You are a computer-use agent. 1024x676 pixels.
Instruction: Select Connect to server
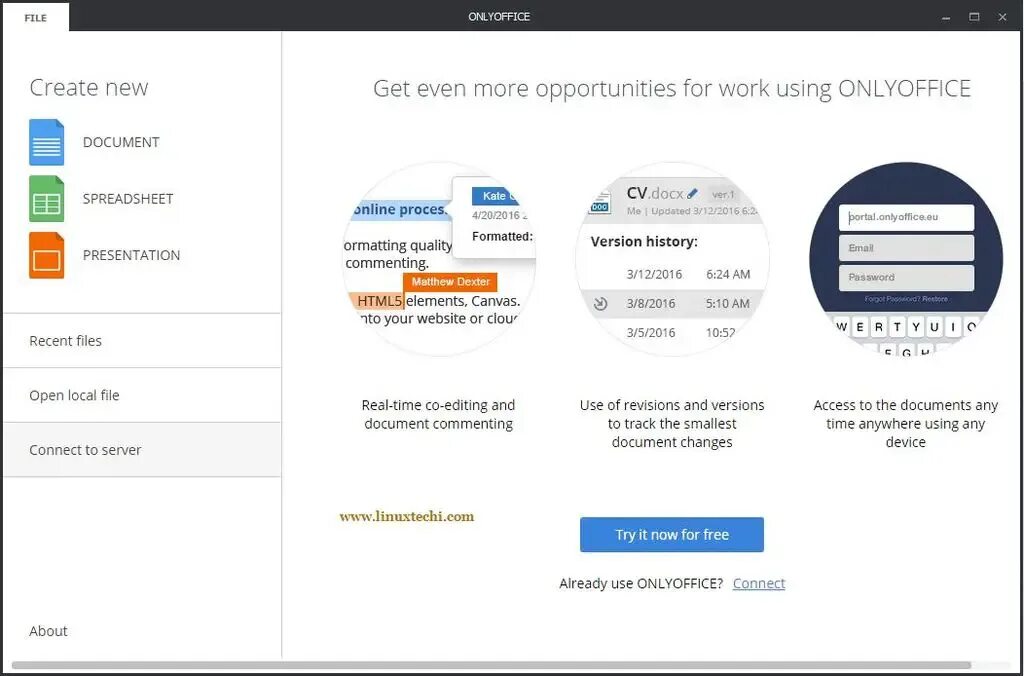(x=142, y=450)
